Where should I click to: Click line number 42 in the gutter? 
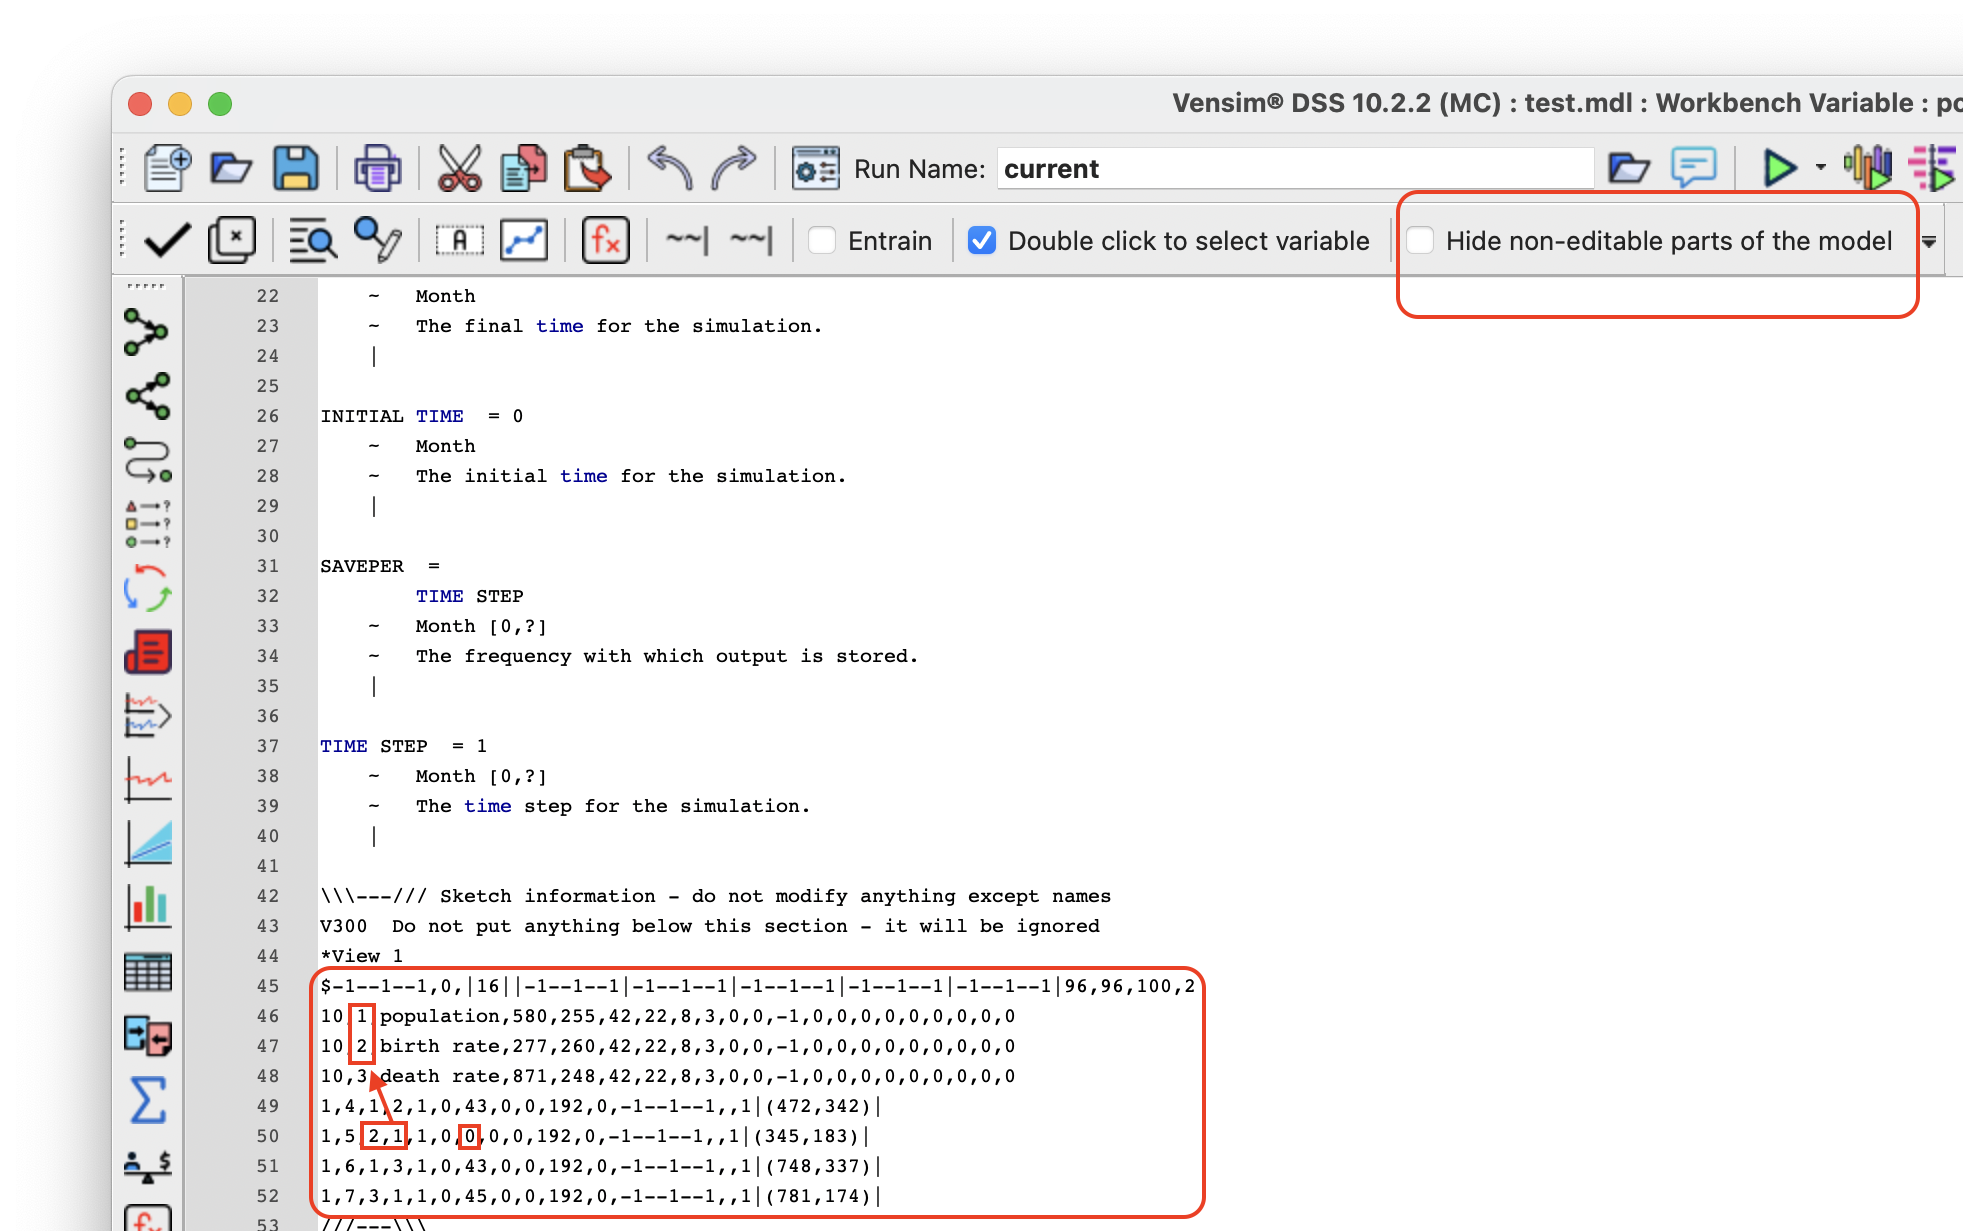(267, 896)
